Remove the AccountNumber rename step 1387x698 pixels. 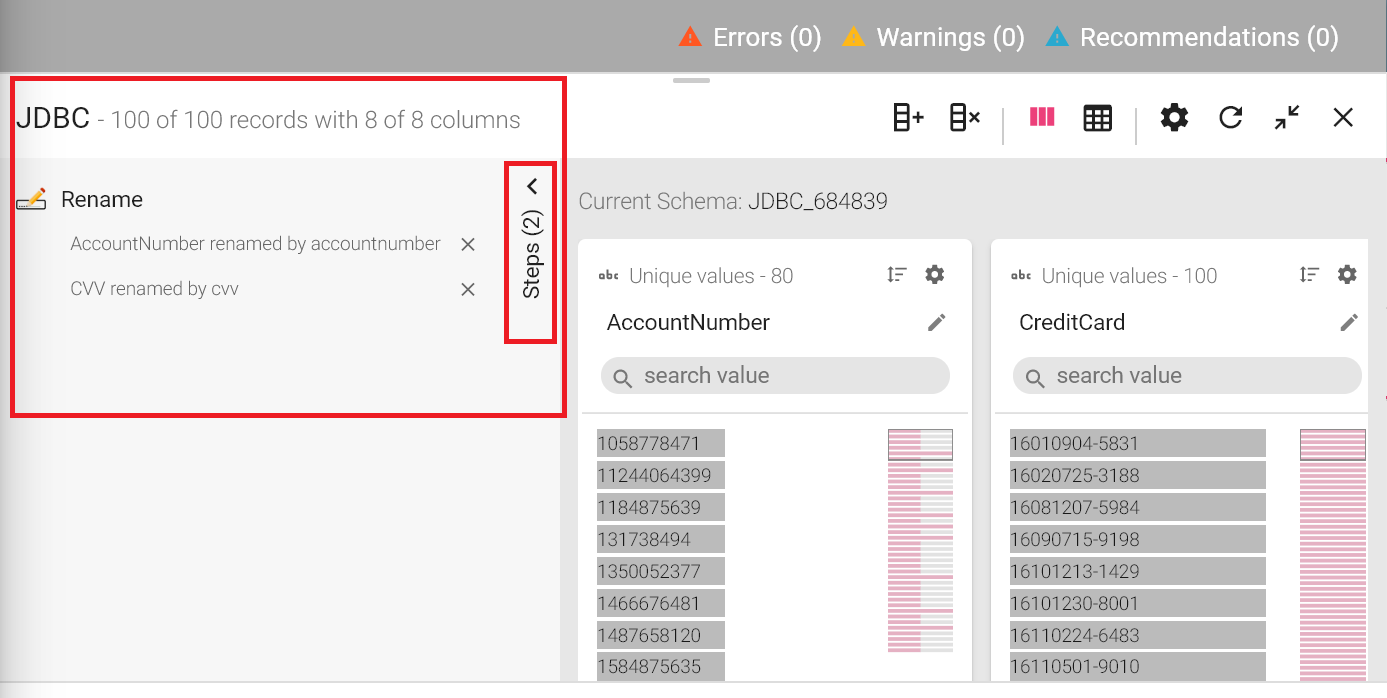click(x=467, y=244)
